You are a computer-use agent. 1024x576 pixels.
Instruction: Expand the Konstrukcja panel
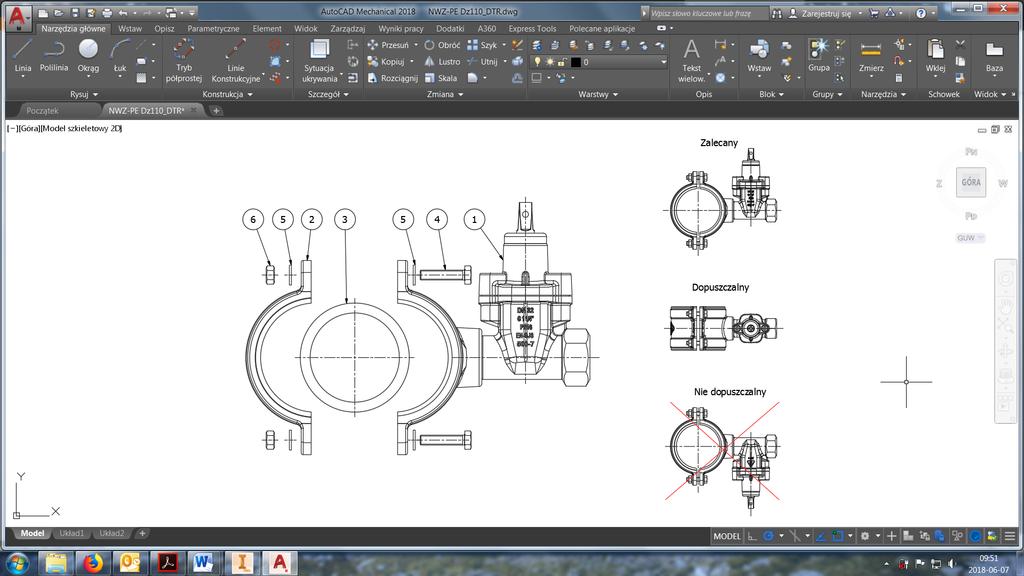pyautogui.click(x=227, y=94)
